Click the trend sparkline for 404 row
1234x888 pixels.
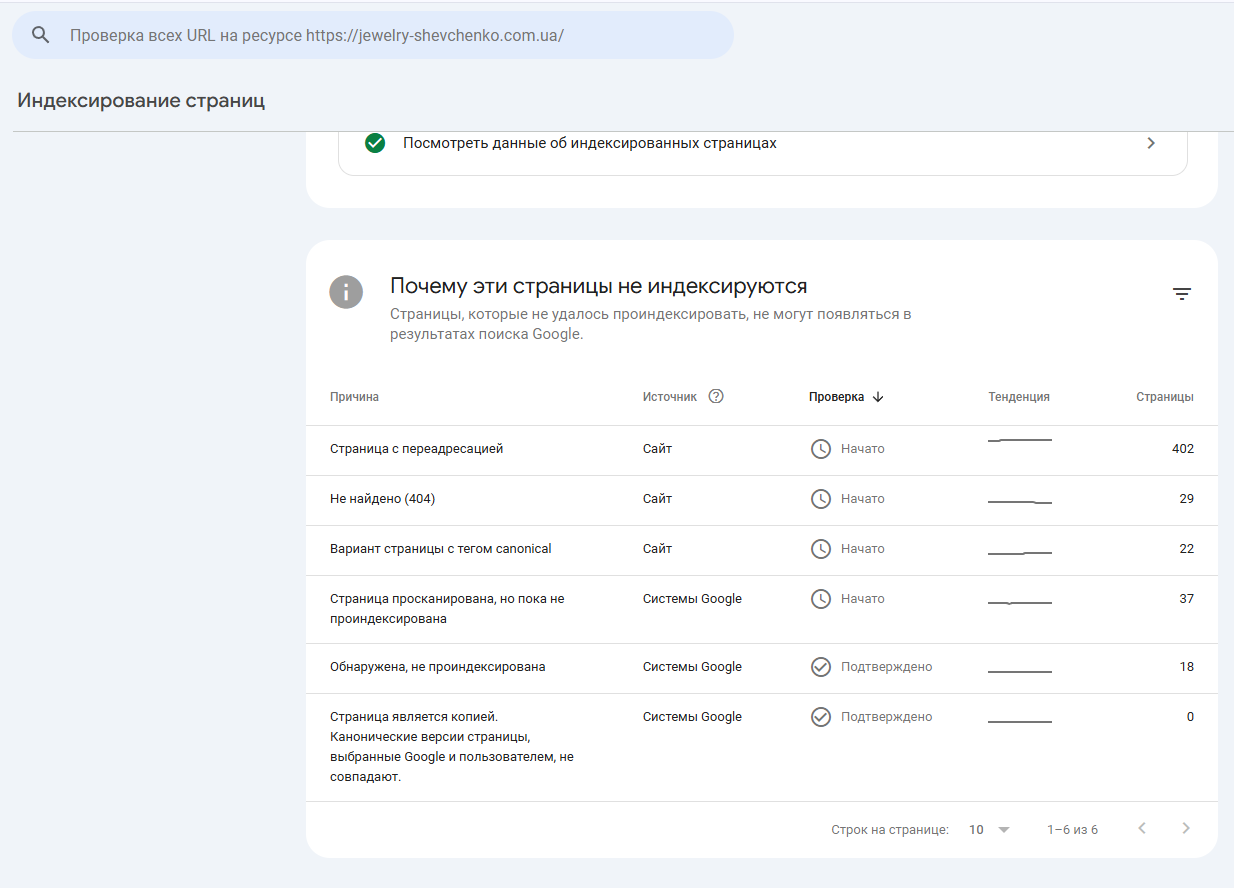click(x=1019, y=500)
